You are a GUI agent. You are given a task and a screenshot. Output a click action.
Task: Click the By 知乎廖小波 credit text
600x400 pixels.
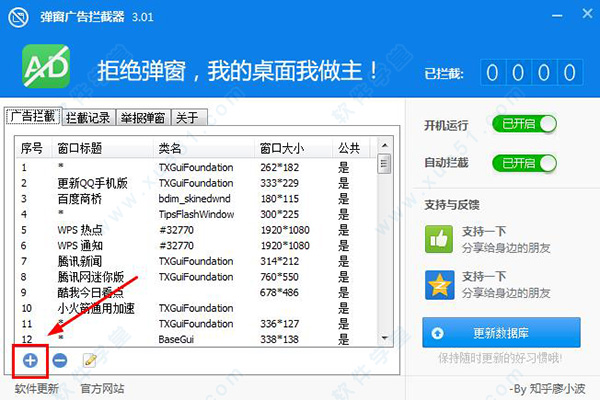point(548,389)
